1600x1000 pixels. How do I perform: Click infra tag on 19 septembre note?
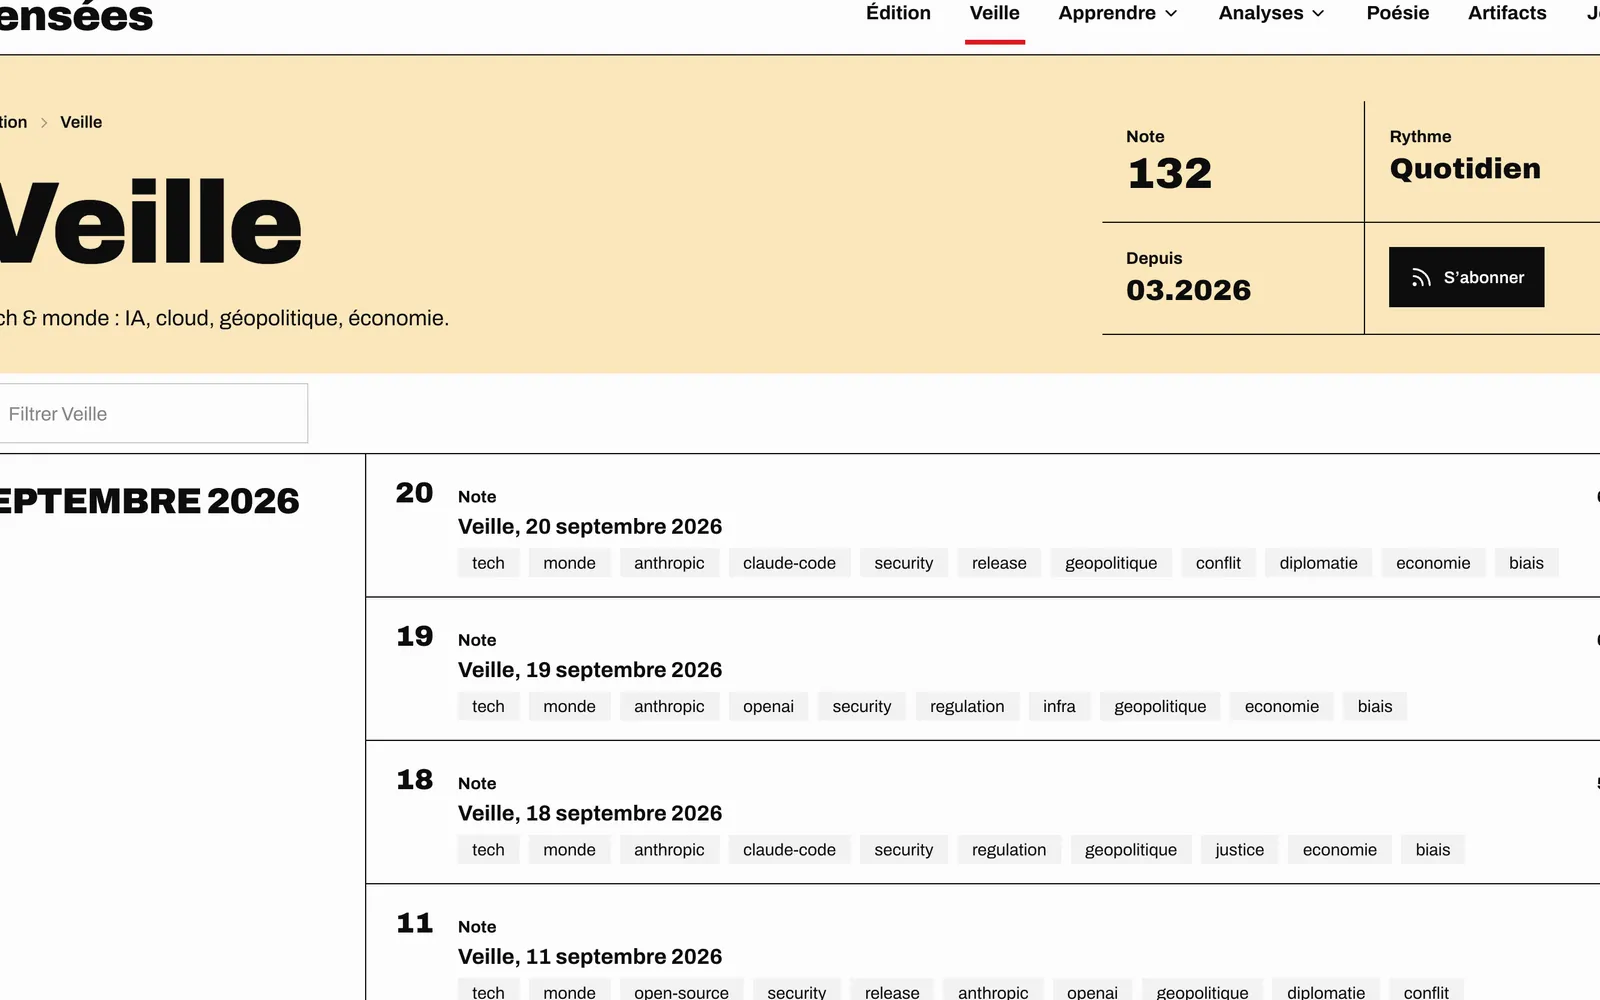tap(1059, 706)
